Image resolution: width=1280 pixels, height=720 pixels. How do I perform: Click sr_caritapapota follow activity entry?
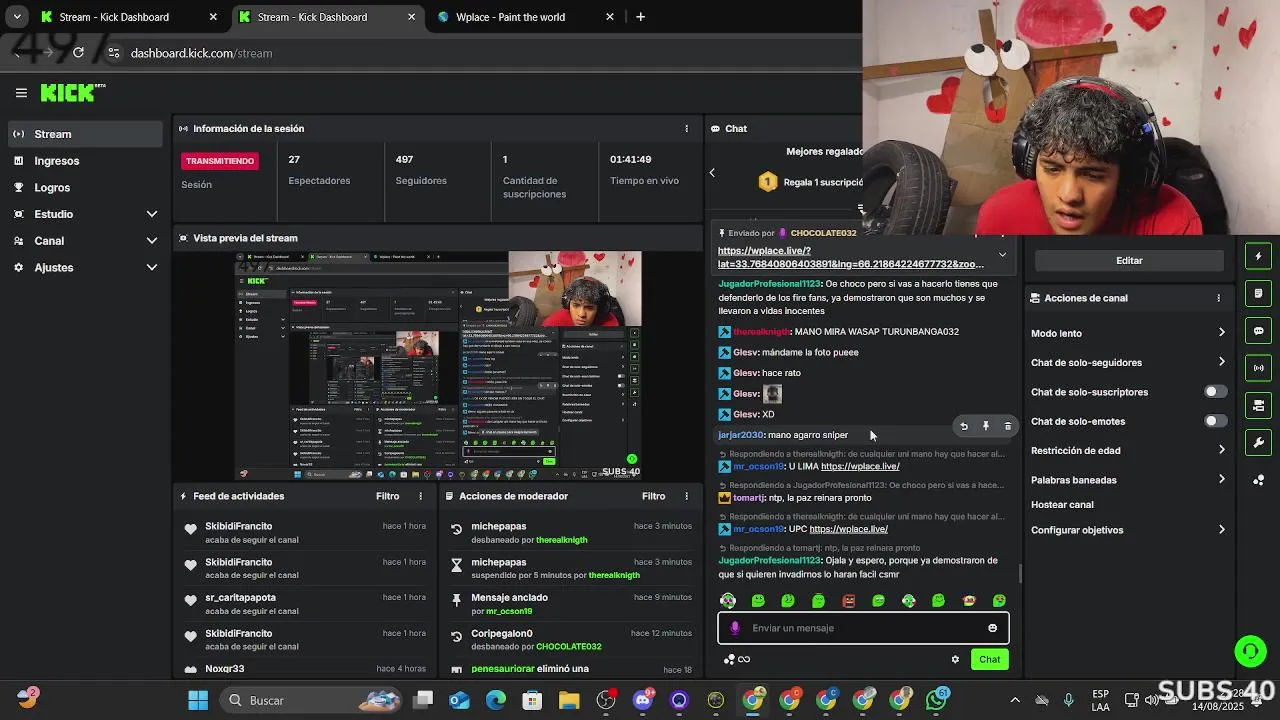pyautogui.click(x=305, y=604)
